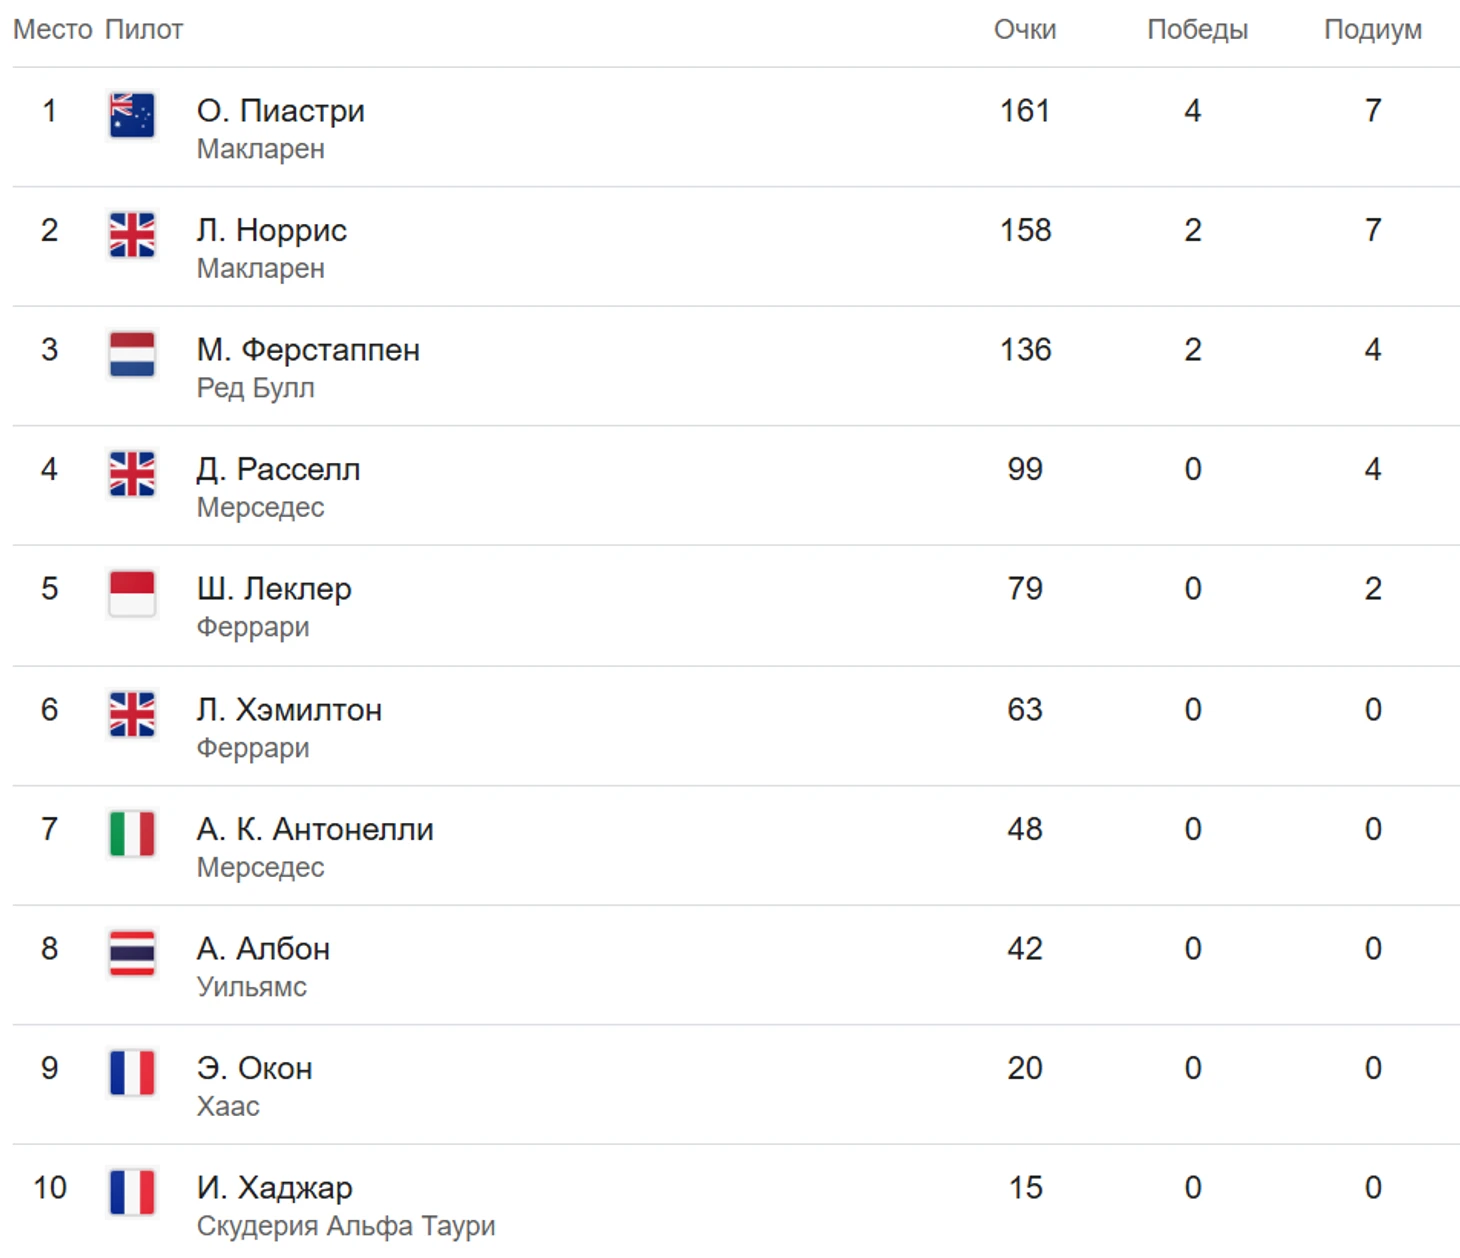Screen dimensions: 1460x1258
Task: Open the Скудерия Альфа Таури team text
Action: pyautogui.click(x=346, y=1226)
